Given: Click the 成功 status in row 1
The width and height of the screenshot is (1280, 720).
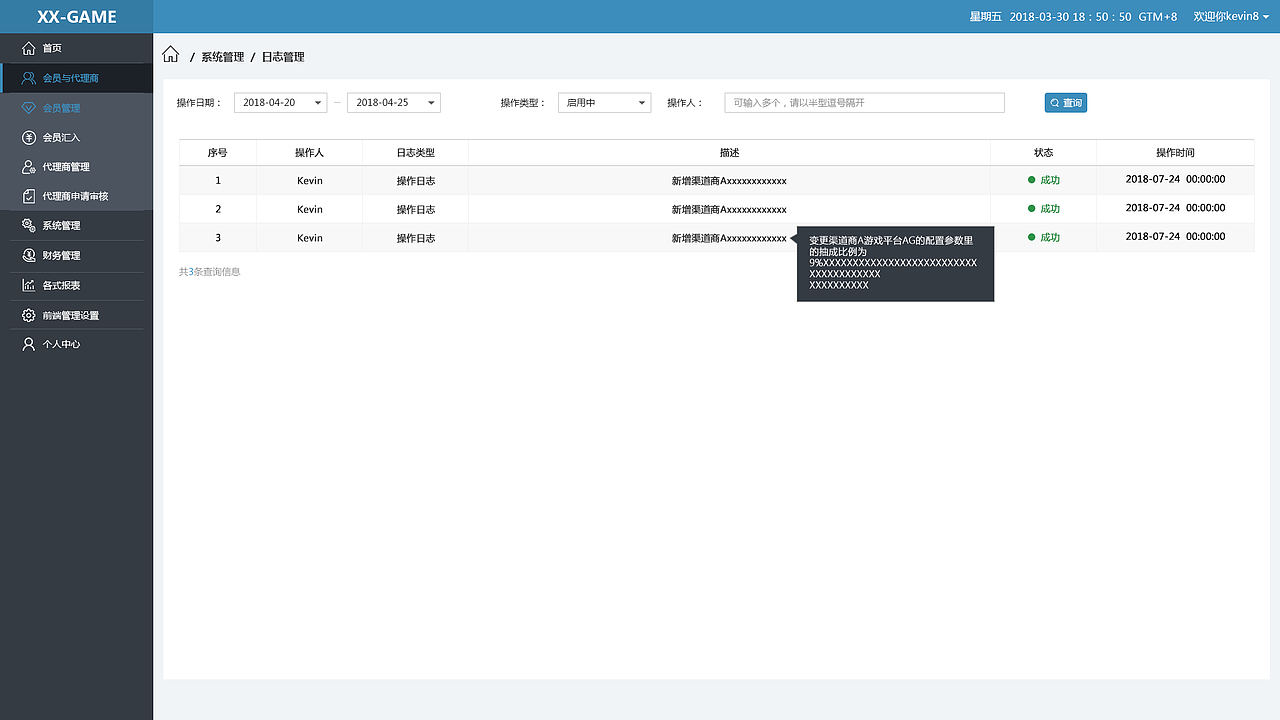Looking at the screenshot, I should pos(1044,180).
